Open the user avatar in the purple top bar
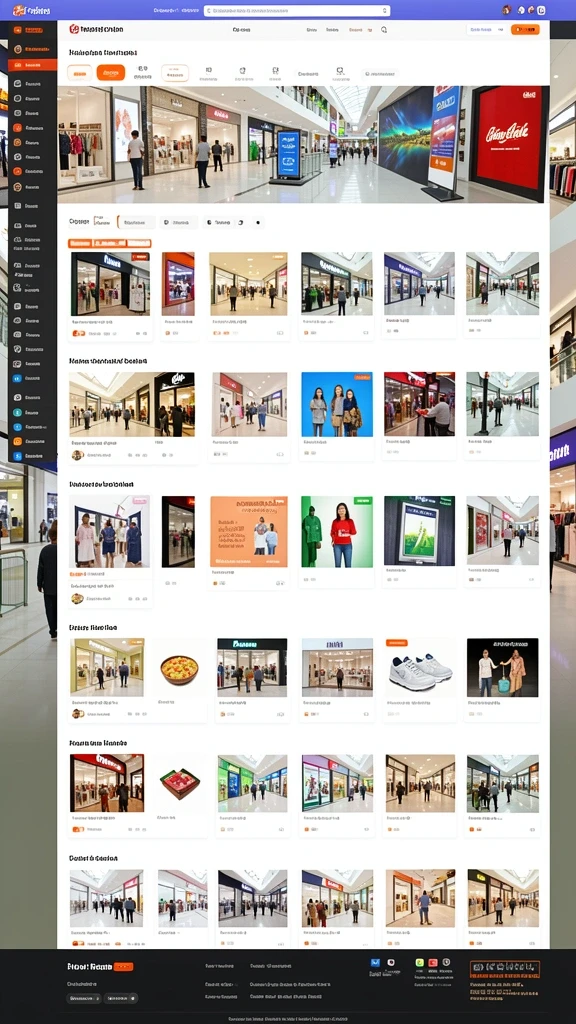The height and width of the screenshot is (1024, 576). pos(507,10)
